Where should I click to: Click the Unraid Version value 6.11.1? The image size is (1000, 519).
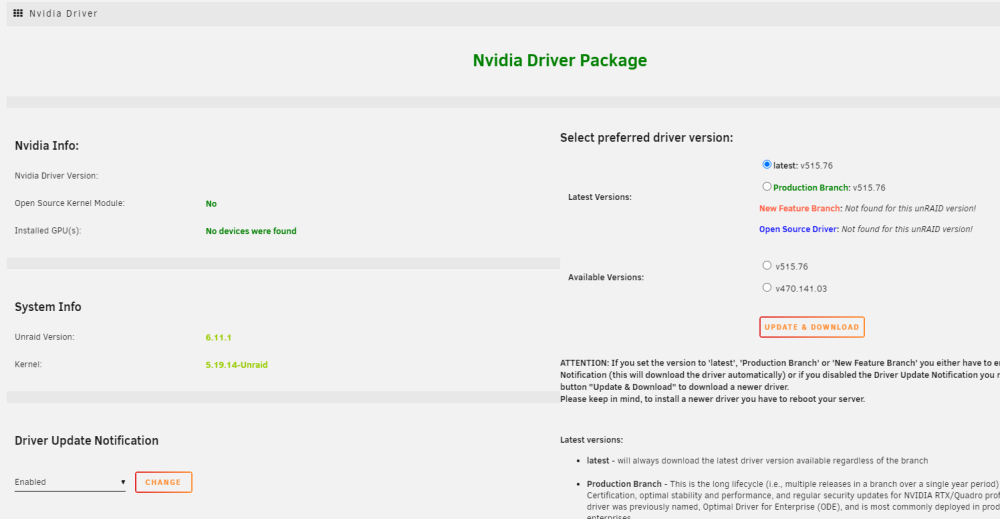[218, 337]
